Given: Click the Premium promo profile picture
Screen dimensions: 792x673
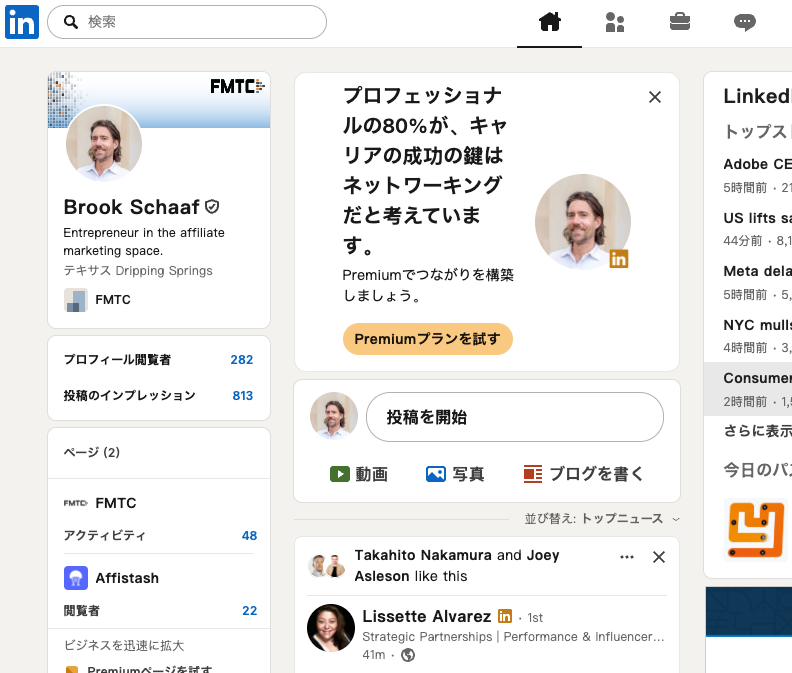Looking at the screenshot, I should pos(583,222).
